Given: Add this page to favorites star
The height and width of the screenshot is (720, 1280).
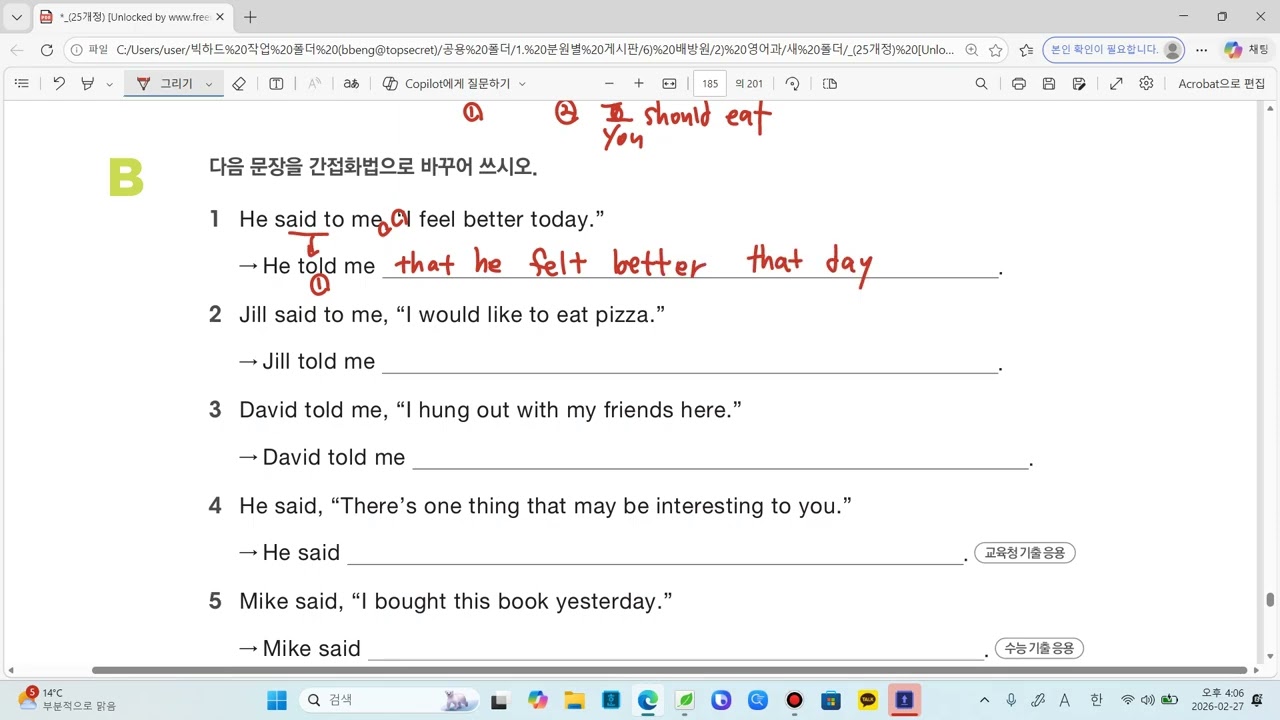Looking at the screenshot, I should [996, 50].
